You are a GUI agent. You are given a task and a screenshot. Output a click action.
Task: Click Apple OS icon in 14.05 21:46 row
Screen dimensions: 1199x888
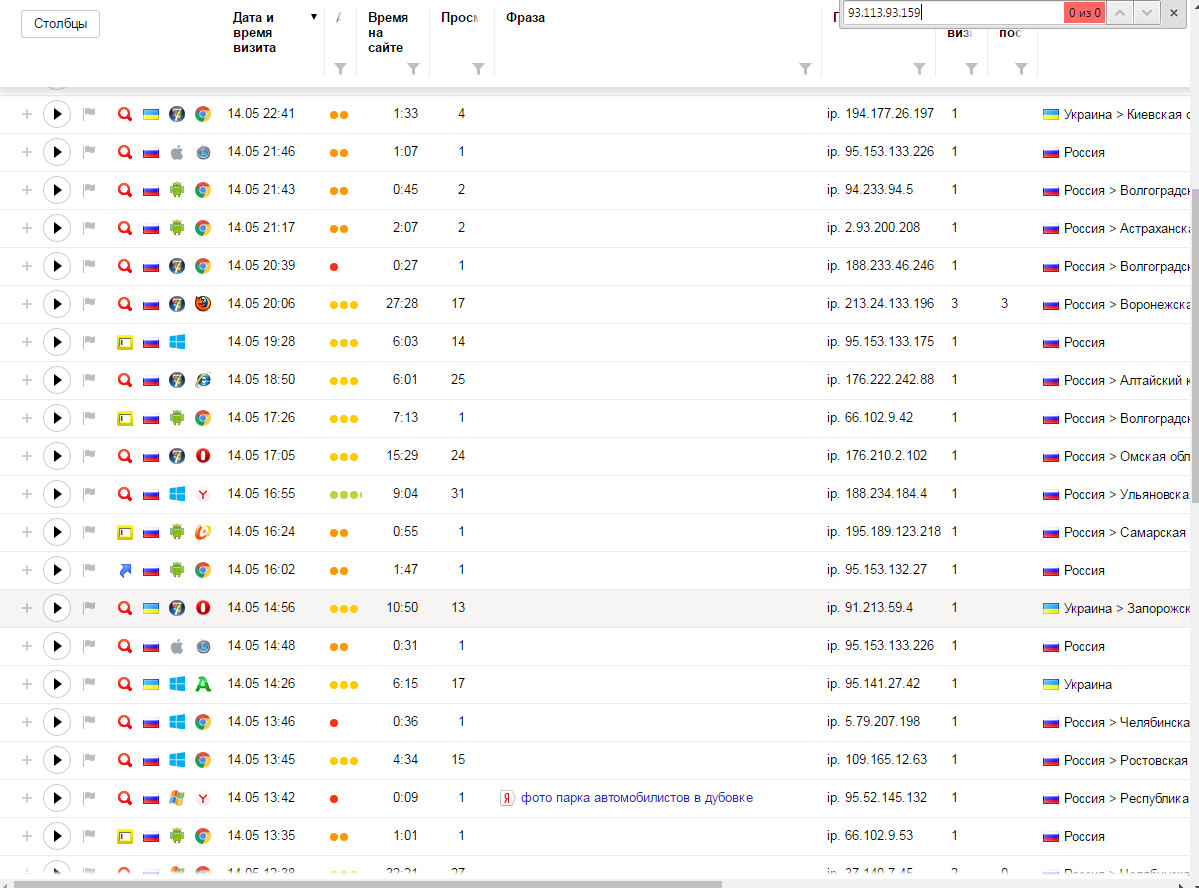[x=177, y=152]
